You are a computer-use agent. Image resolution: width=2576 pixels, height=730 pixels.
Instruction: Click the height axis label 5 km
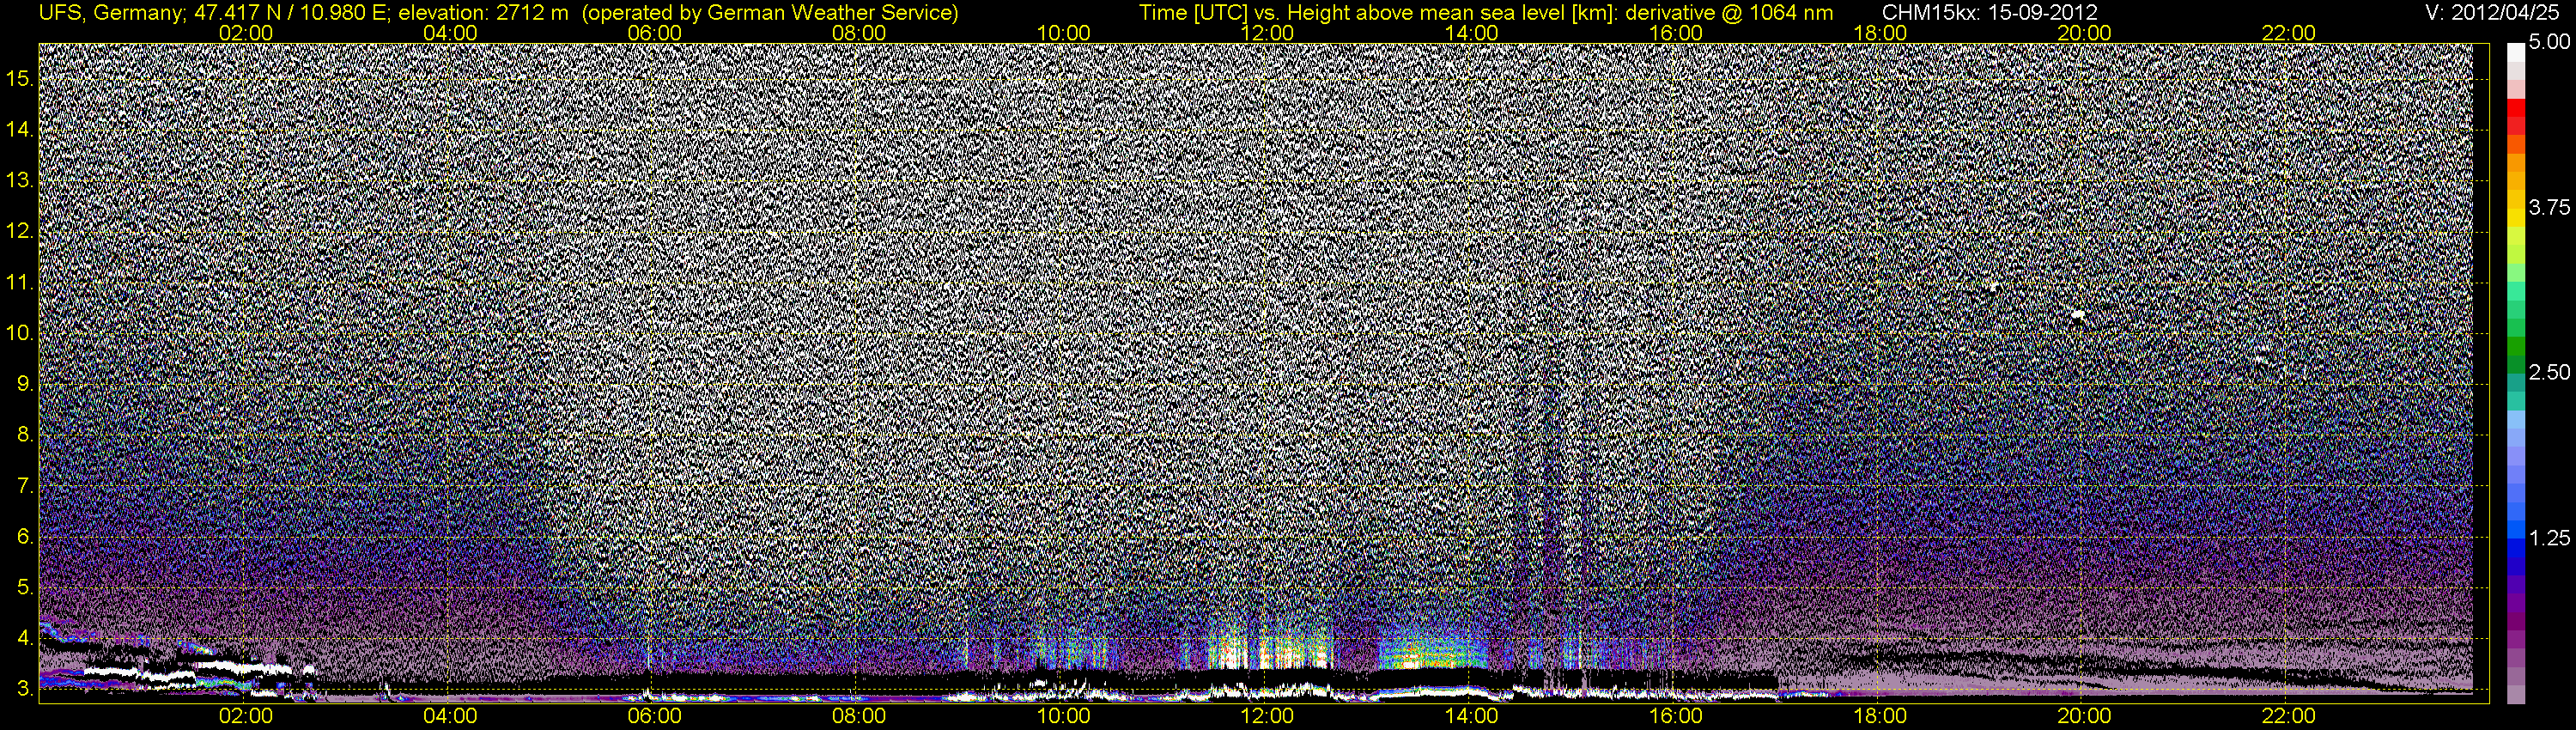tap(24, 587)
